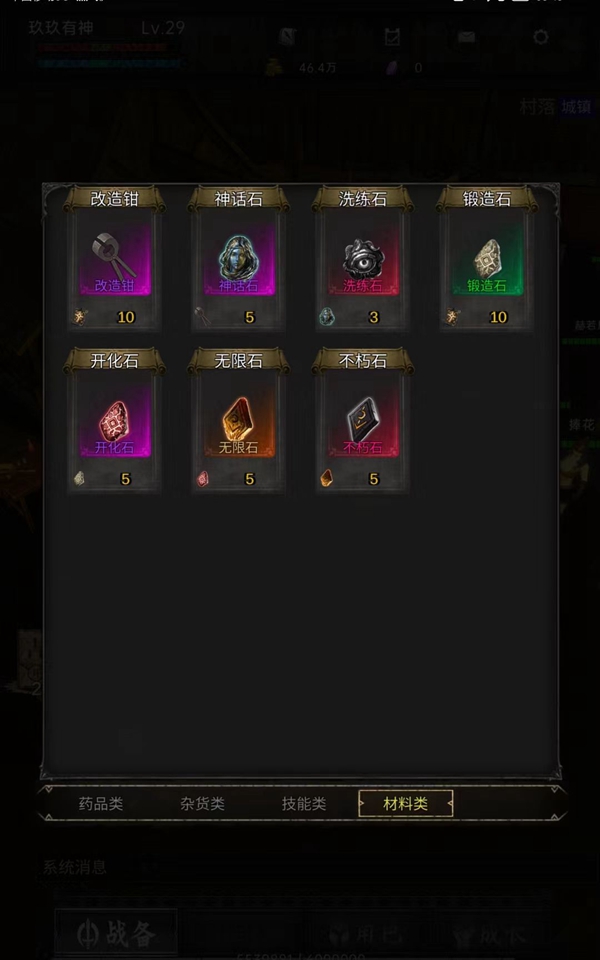Switch to the 杂货类 tab
This screenshot has height=960, width=600.
click(203, 803)
